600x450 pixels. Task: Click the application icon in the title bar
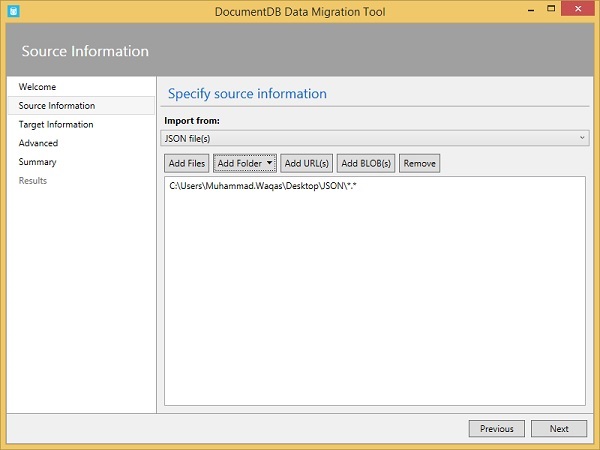coord(12,11)
